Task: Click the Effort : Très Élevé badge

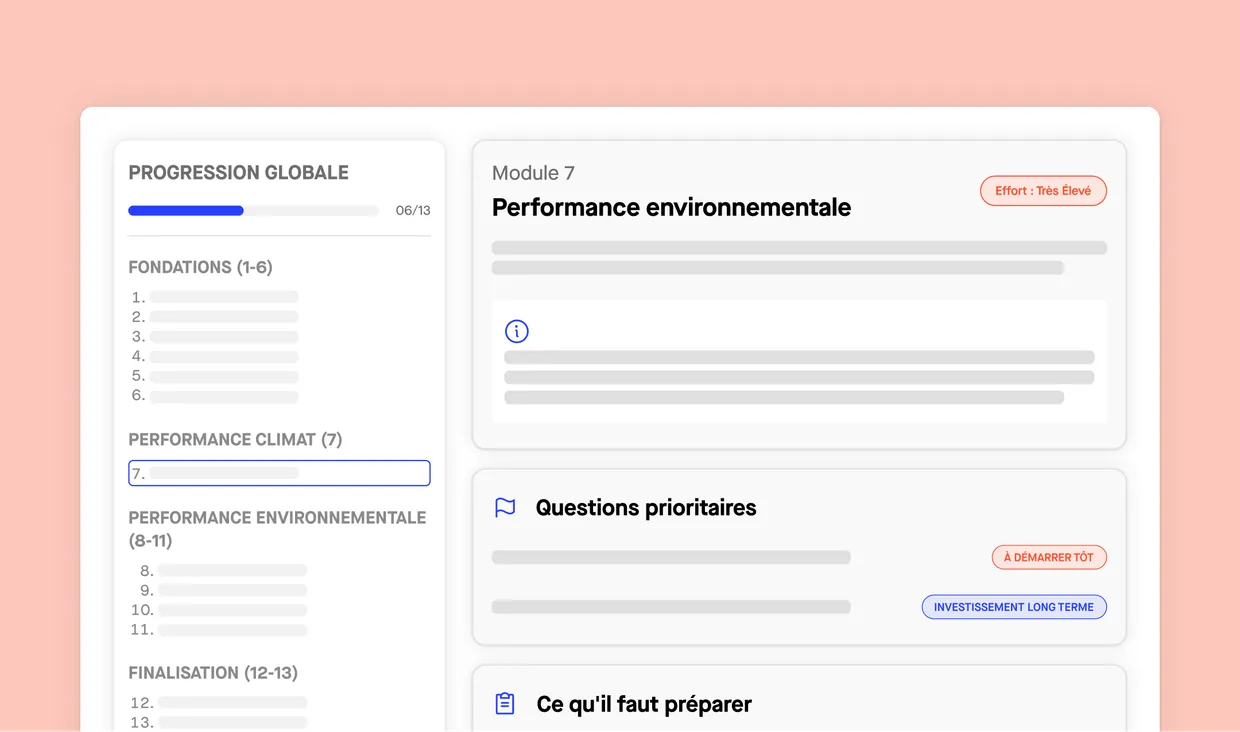Action: coord(1043,191)
